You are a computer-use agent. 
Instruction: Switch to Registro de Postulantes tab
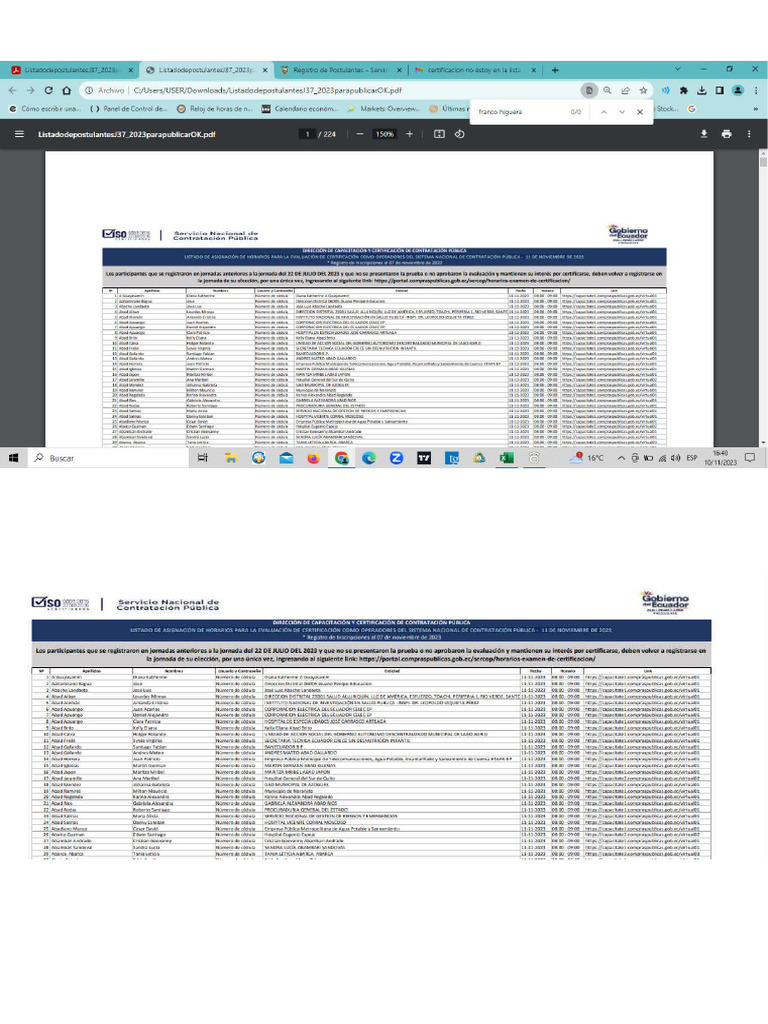(x=341, y=70)
